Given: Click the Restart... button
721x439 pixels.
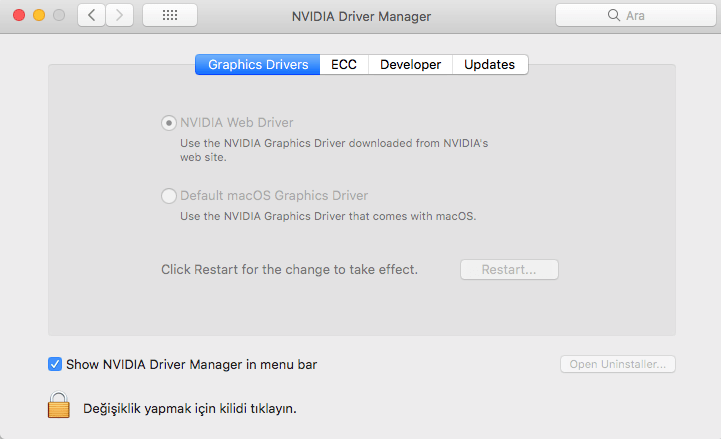Looking at the screenshot, I should [x=509, y=269].
